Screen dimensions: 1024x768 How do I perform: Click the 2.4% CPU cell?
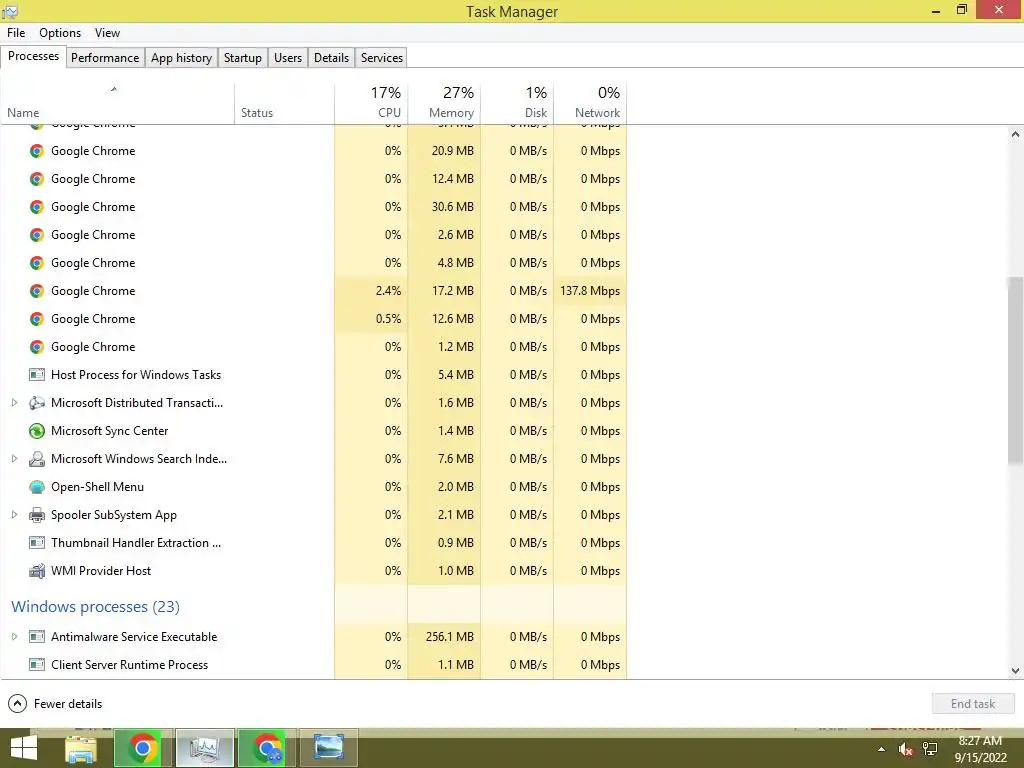point(371,291)
